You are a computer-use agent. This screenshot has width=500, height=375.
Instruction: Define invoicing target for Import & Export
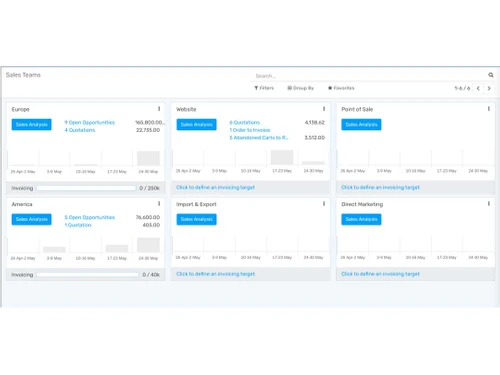(215, 274)
